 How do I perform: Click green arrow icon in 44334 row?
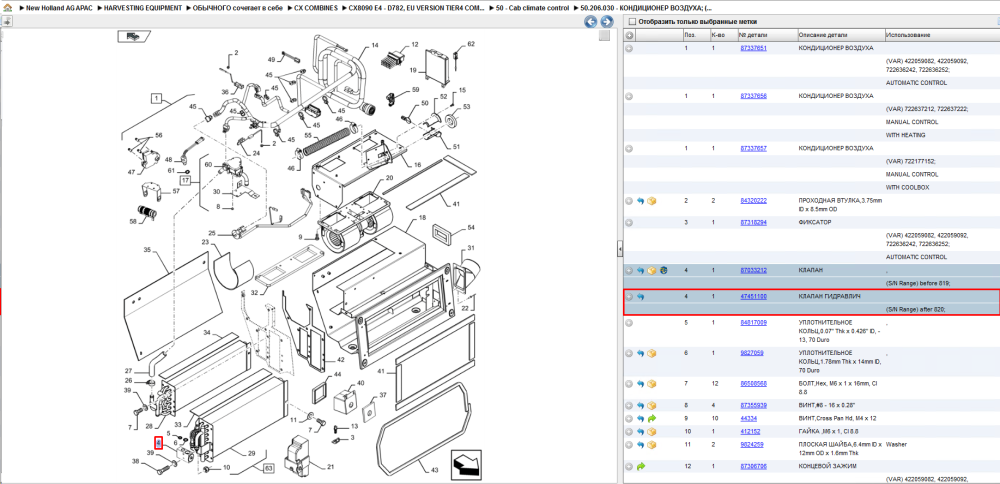point(652,419)
